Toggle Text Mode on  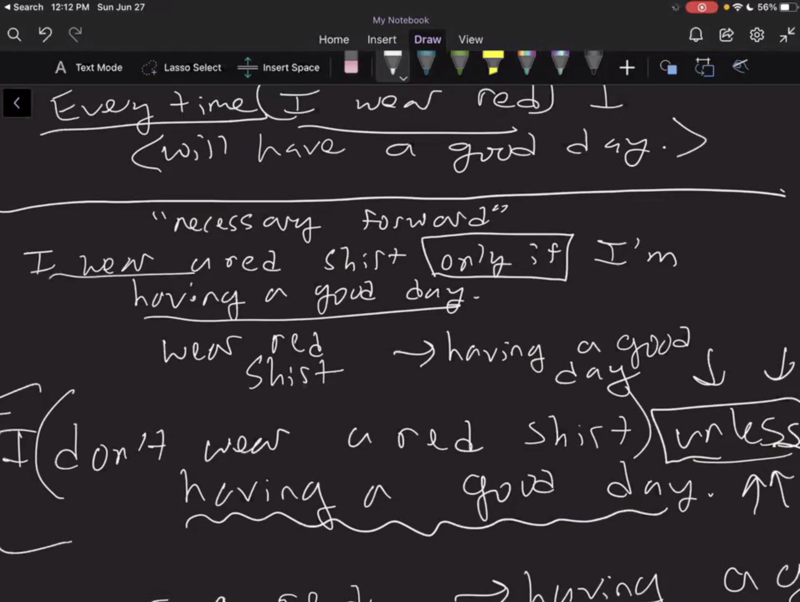pyautogui.click(x=88, y=67)
